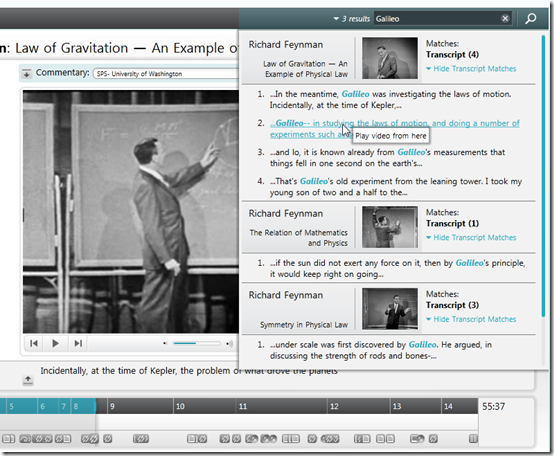Image resolution: width=554 pixels, height=456 pixels.
Task: Play the lecture video
Action: [x=55, y=343]
